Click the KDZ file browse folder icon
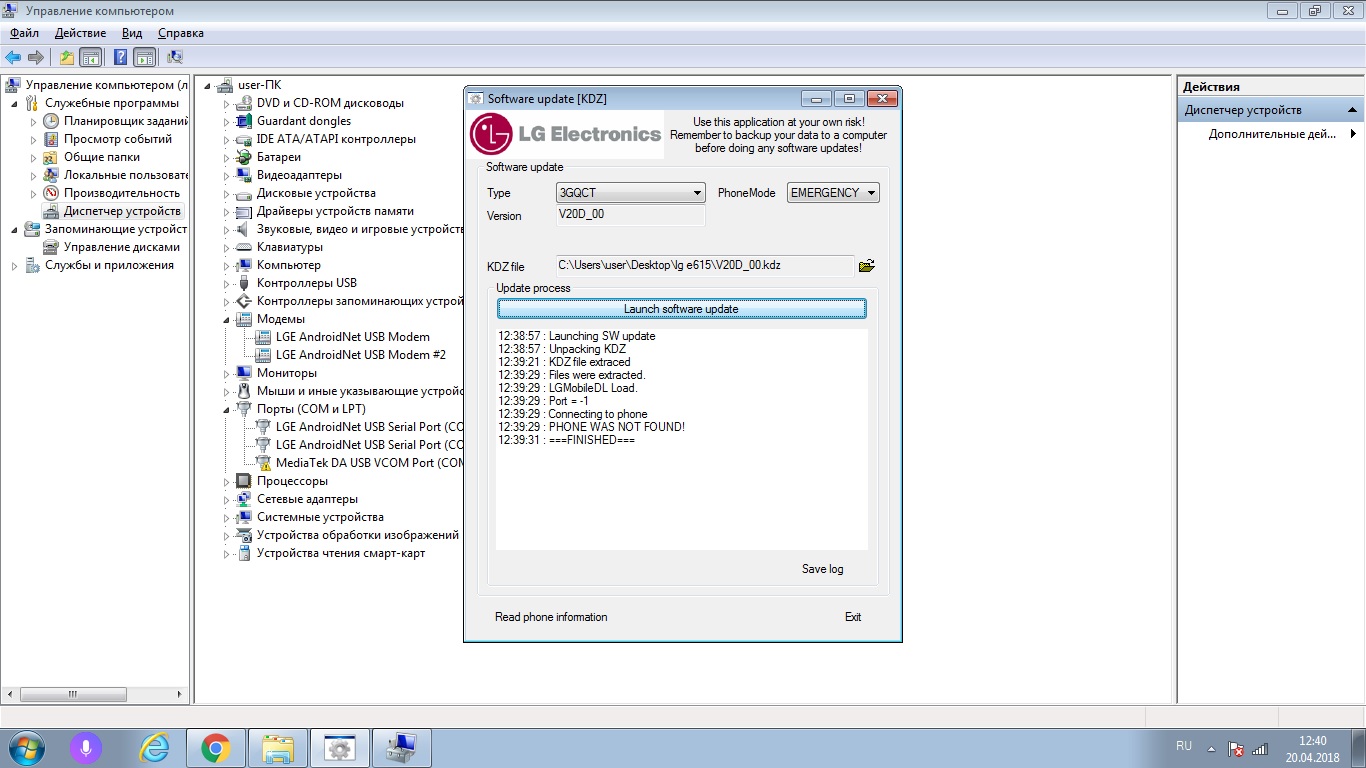 866,266
